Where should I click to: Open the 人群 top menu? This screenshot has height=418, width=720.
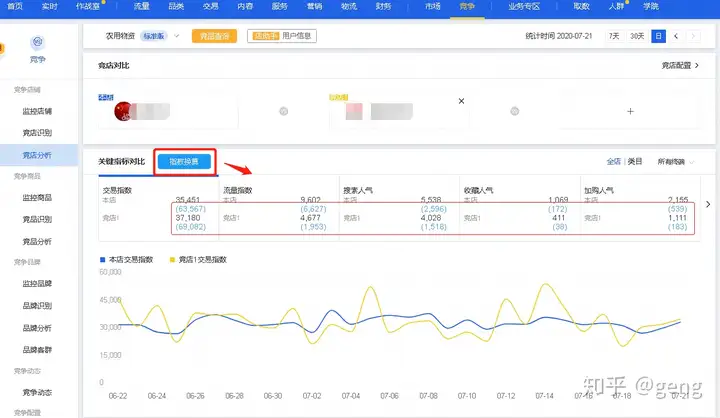[x=616, y=6]
